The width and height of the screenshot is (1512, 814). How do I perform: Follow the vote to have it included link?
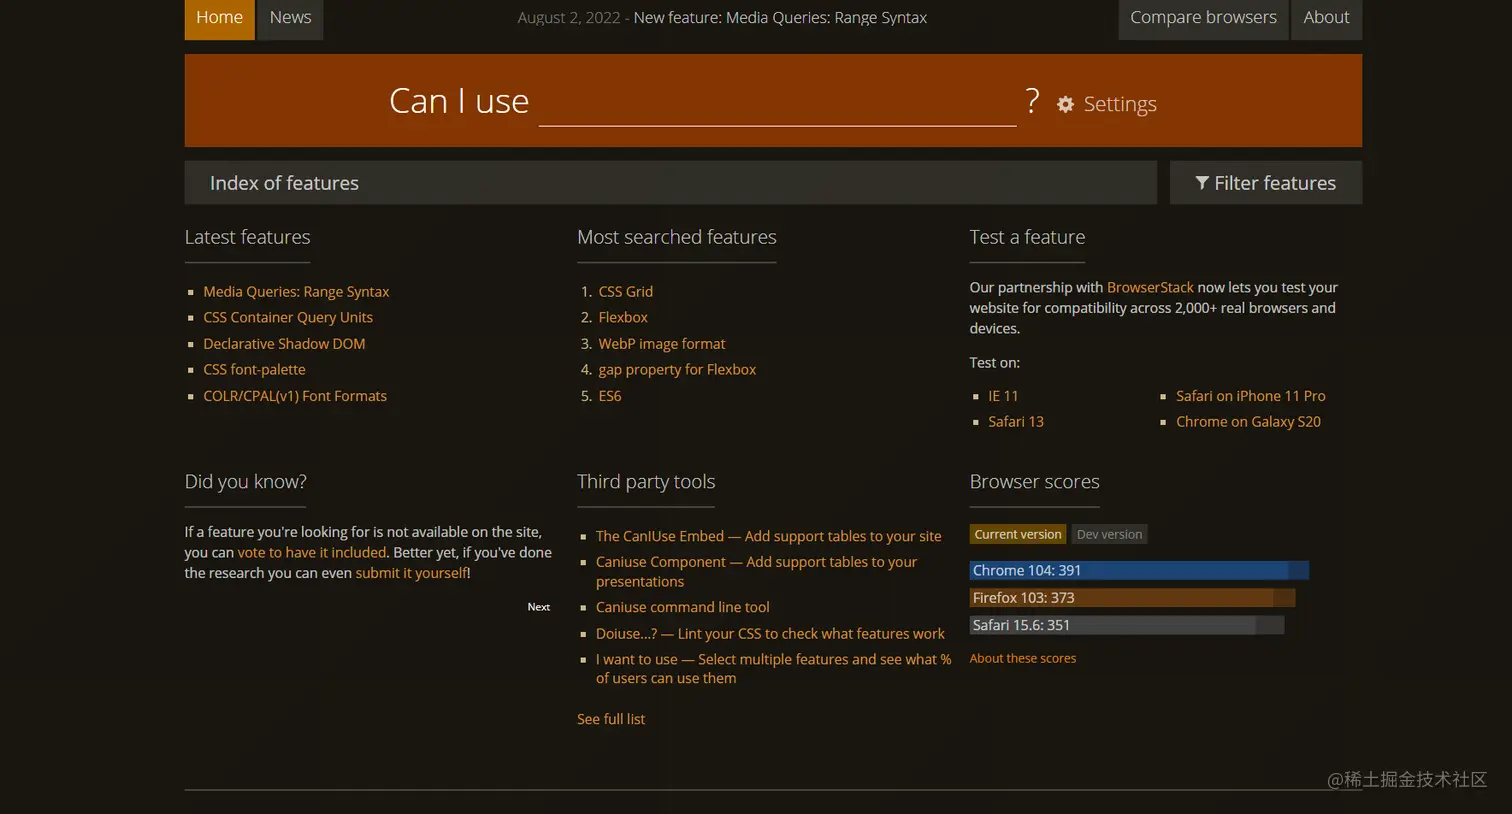pos(312,553)
